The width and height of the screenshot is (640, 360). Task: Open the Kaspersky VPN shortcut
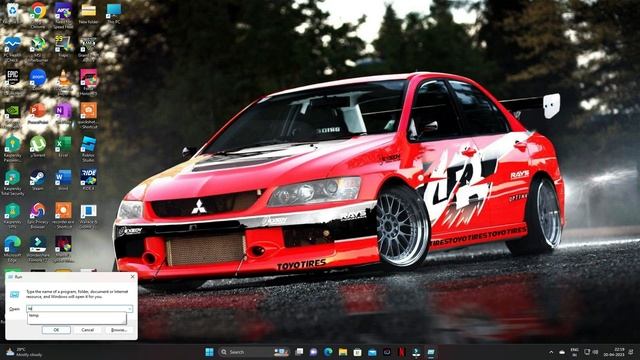coord(12,215)
